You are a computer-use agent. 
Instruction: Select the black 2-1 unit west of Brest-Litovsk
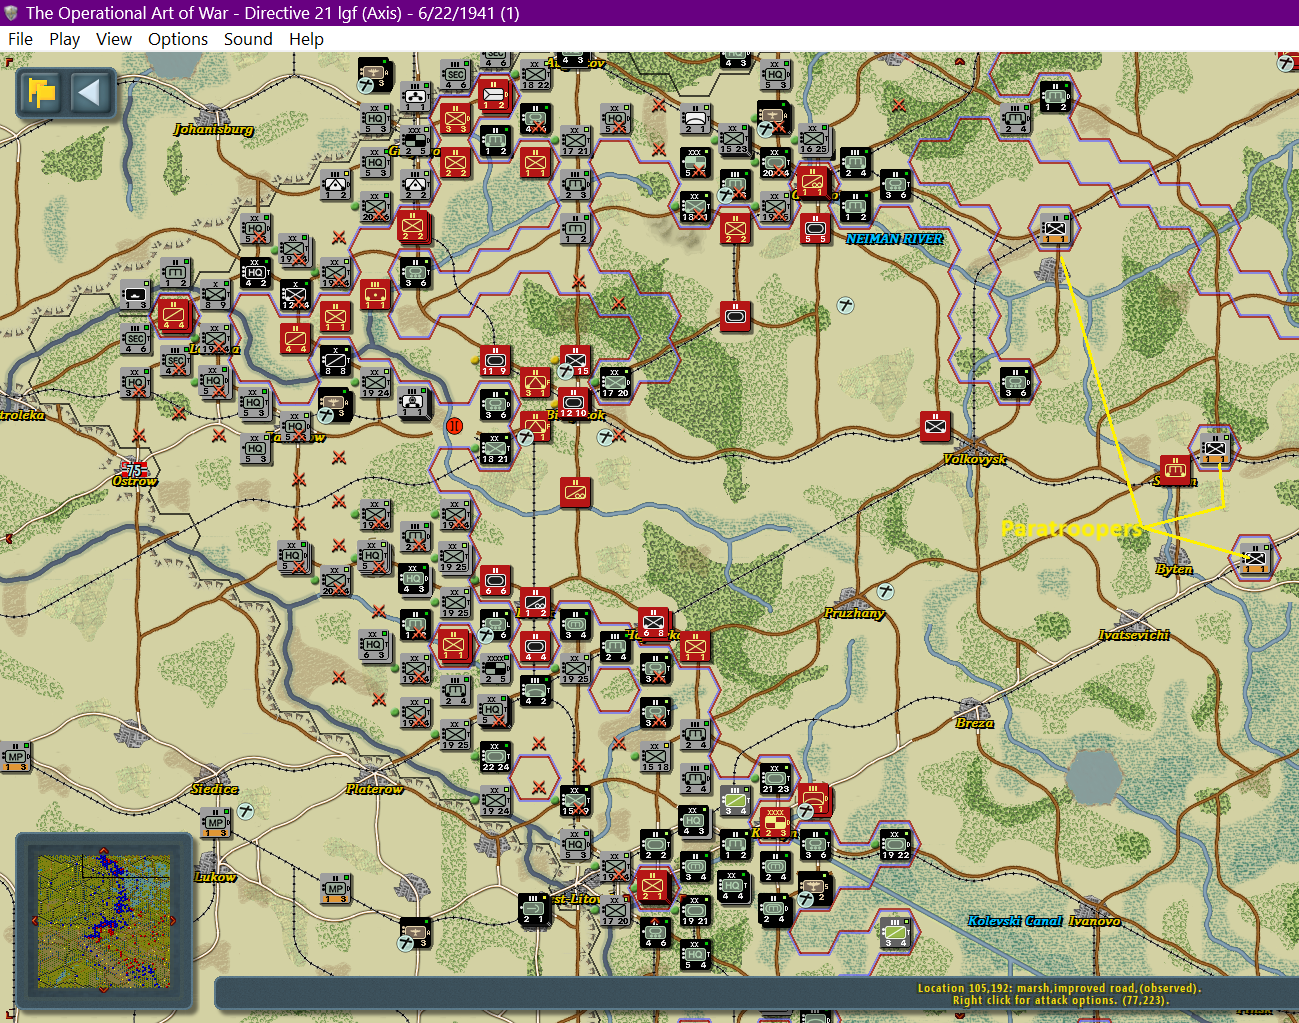pyautogui.click(x=535, y=911)
